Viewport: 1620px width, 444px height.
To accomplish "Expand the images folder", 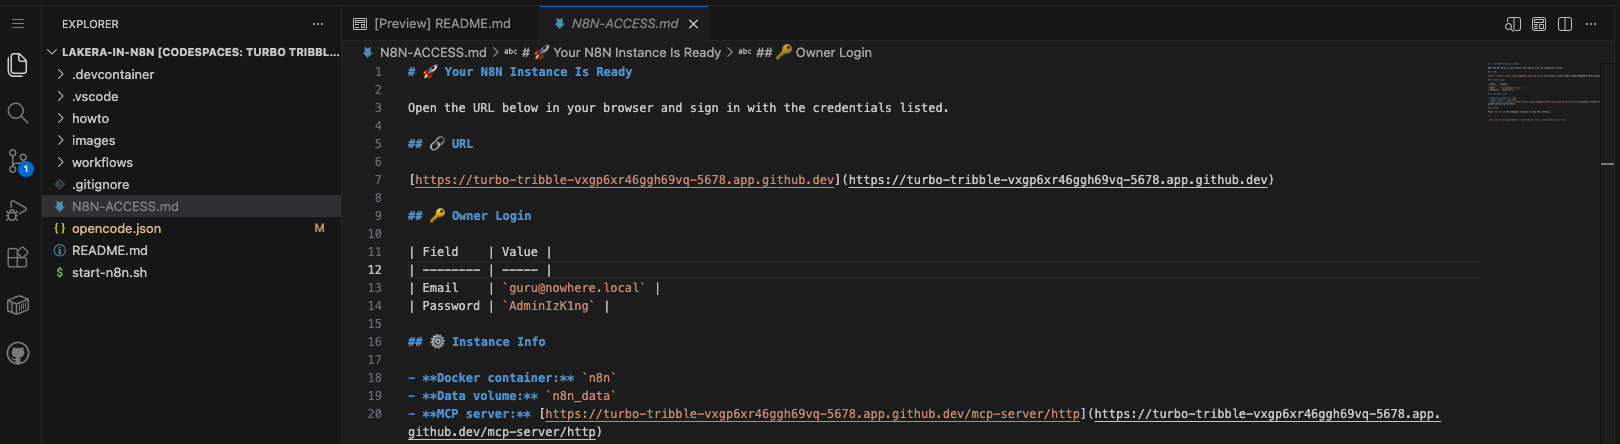I will pyautogui.click(x=192, y=140).
